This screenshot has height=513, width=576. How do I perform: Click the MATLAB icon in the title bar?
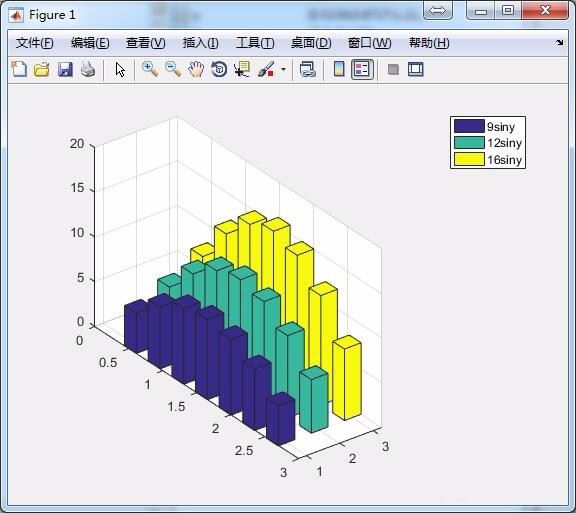coord(16,15)
